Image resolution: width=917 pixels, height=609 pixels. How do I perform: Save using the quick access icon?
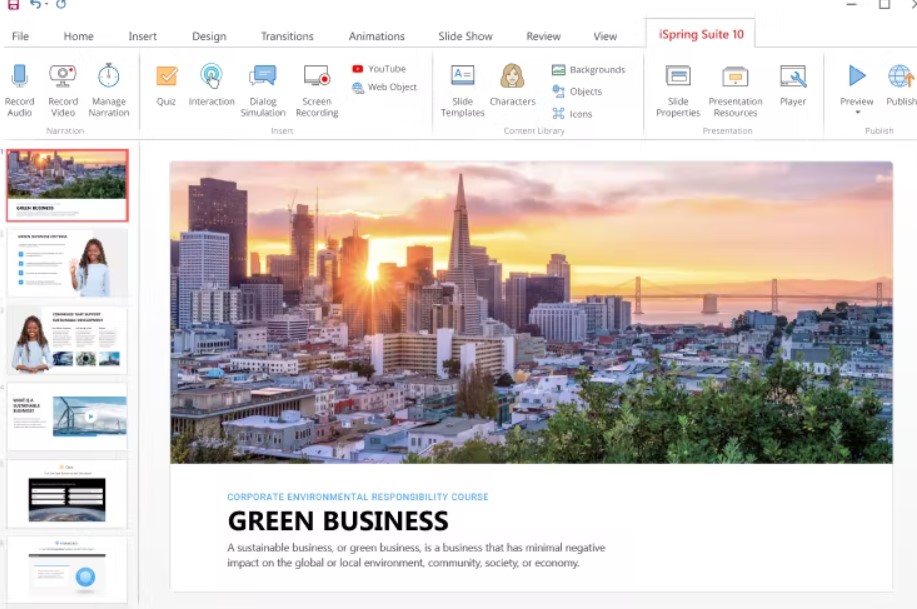point(13,5)
